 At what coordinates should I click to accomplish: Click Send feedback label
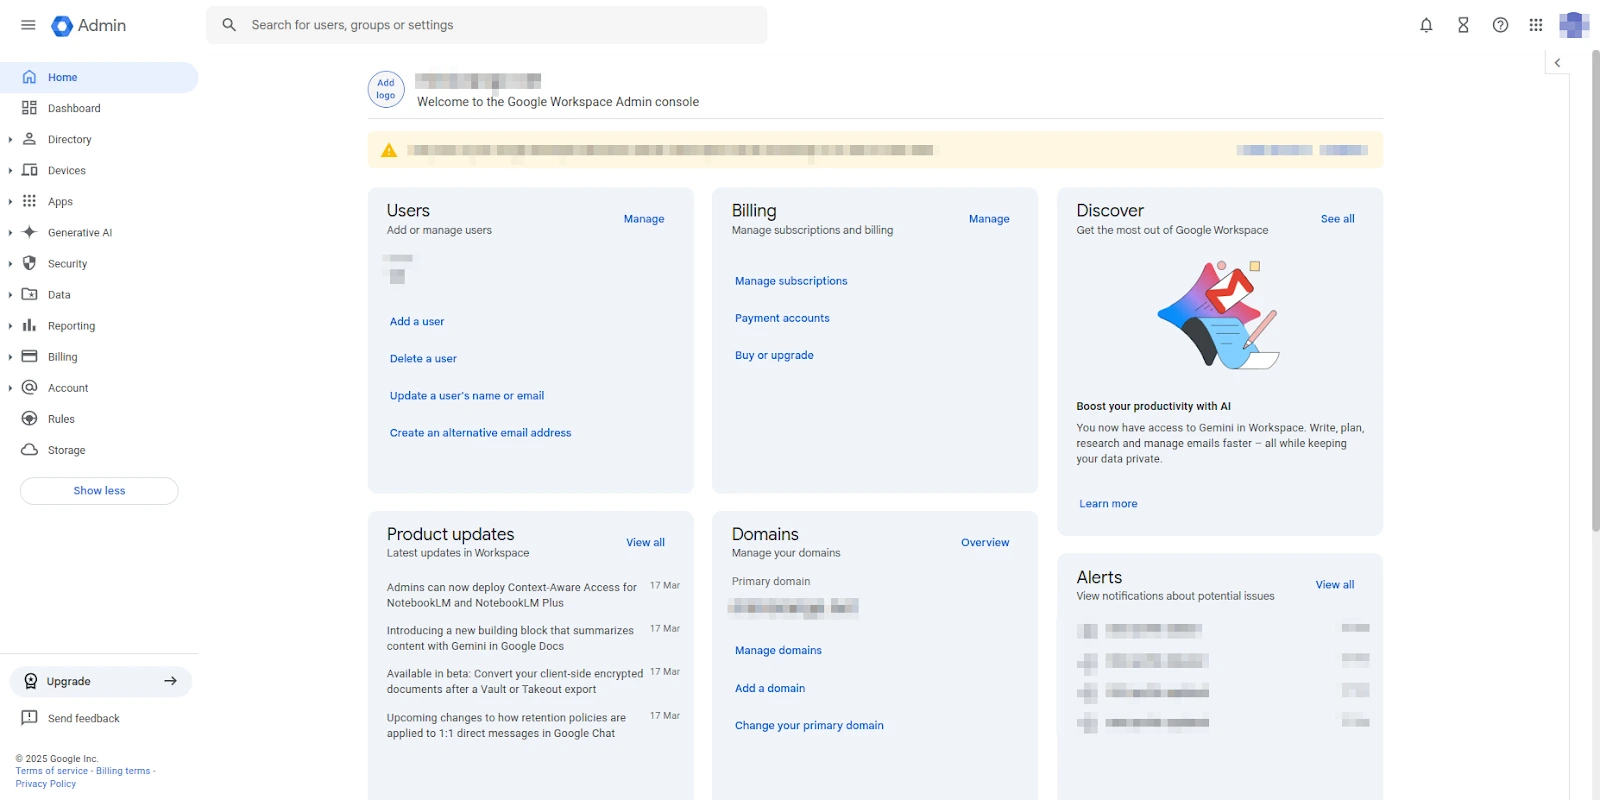(x=84, y=718)
